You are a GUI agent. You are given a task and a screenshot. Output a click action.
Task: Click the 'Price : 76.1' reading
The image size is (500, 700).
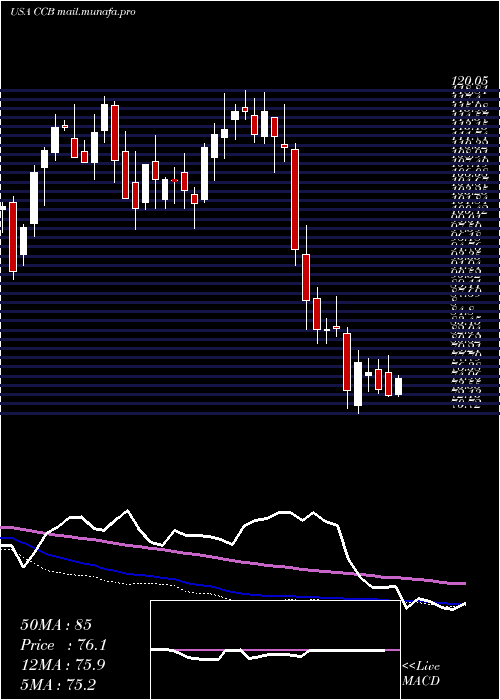pyautogui.click(x=63, y=645)
